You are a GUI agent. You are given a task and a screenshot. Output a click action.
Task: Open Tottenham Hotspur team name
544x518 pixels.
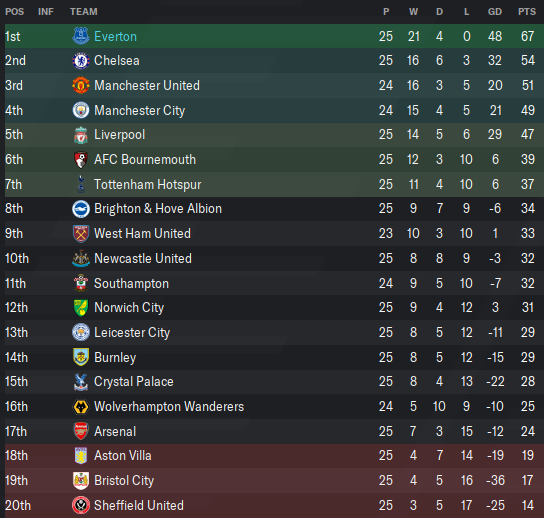pos(147,185)
